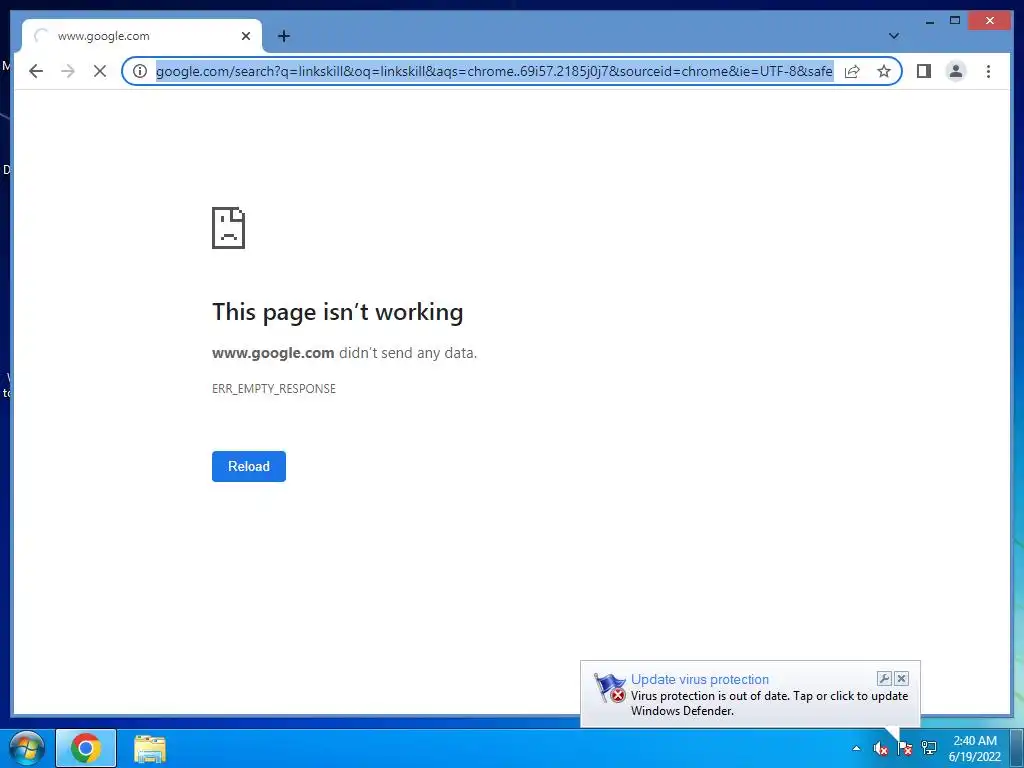Click the forward navigation arrow
This screenshot has width=1024, height=768.
pyautogui.click(x=68, y=71)
